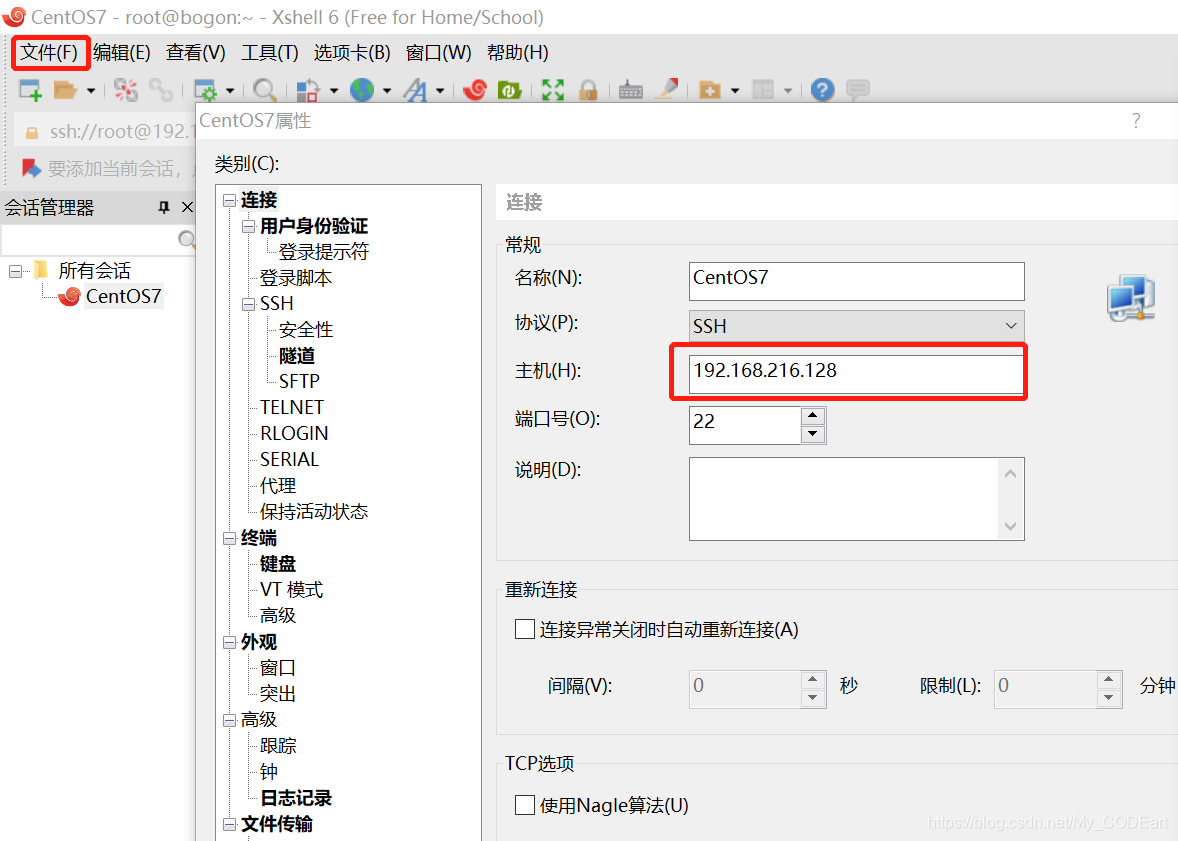Enable 使用Nagle算法(U) checkbox
1178x841 pixels.
point(524,805)
